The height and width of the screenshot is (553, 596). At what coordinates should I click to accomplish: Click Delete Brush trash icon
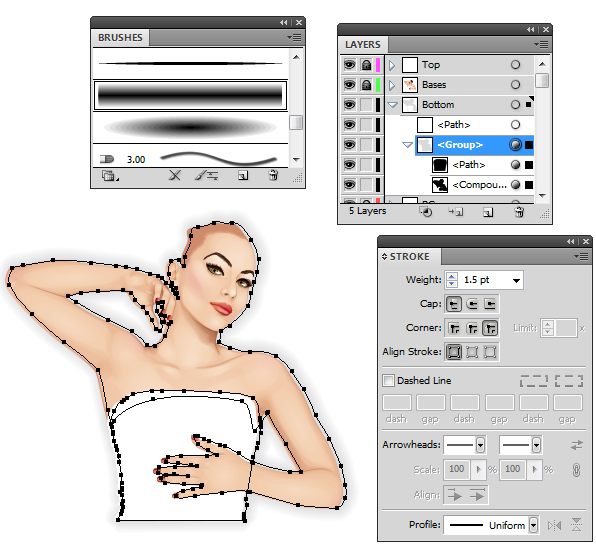273,175
